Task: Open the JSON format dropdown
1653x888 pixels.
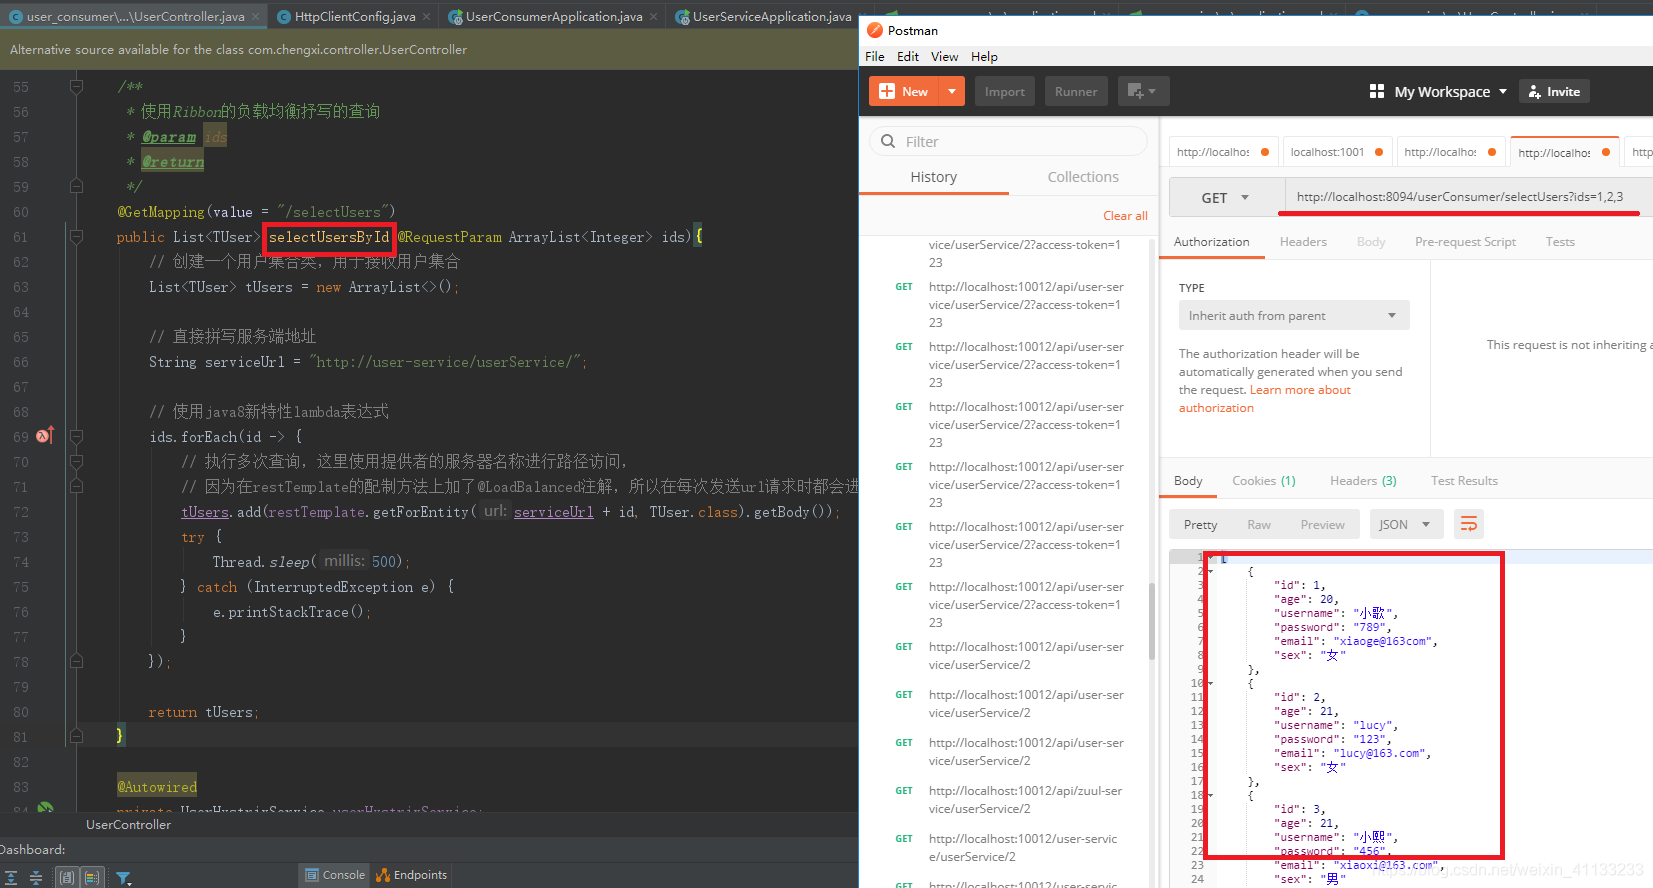Action: [1404, 525]
